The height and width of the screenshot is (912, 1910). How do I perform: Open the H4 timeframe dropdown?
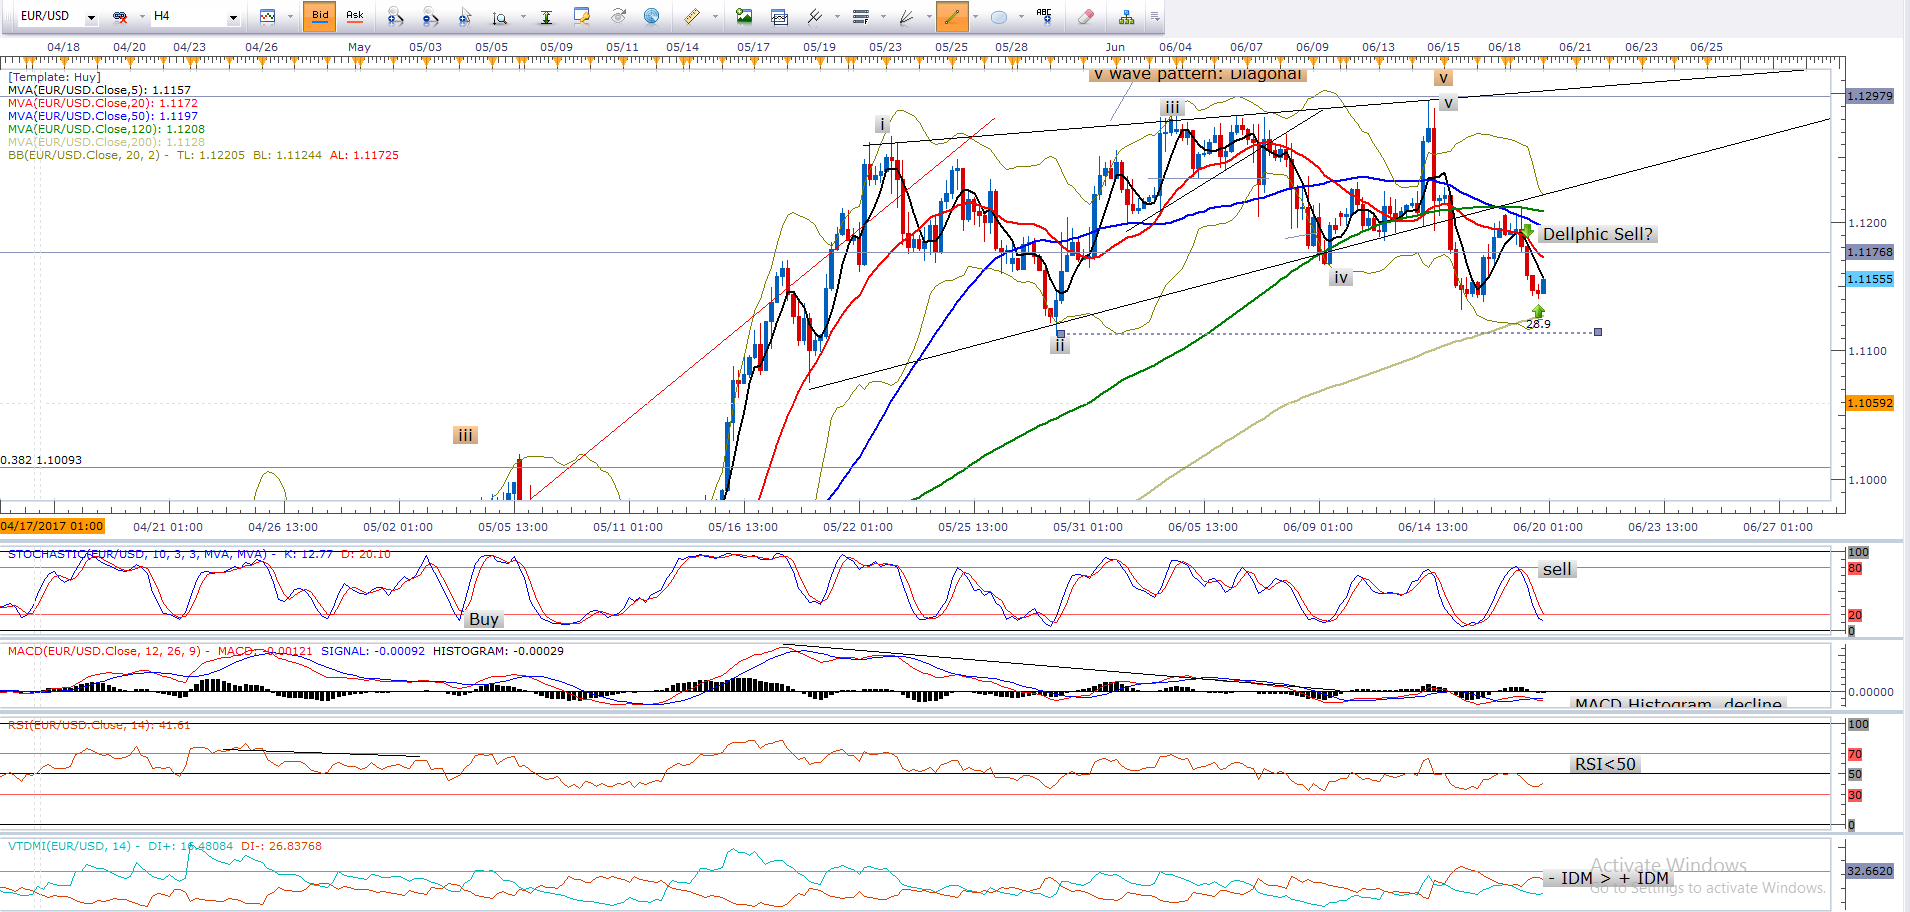click(233, 17)
